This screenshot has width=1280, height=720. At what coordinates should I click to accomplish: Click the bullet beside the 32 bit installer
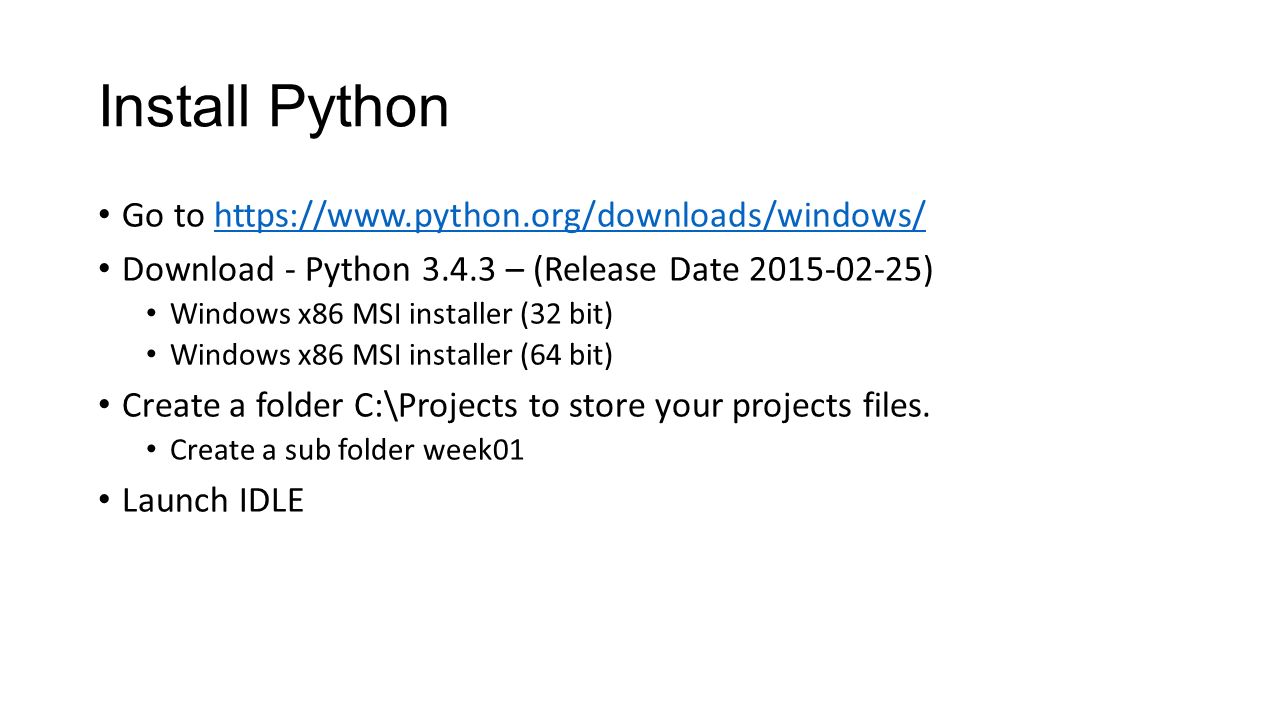click(x=152, y=315)
